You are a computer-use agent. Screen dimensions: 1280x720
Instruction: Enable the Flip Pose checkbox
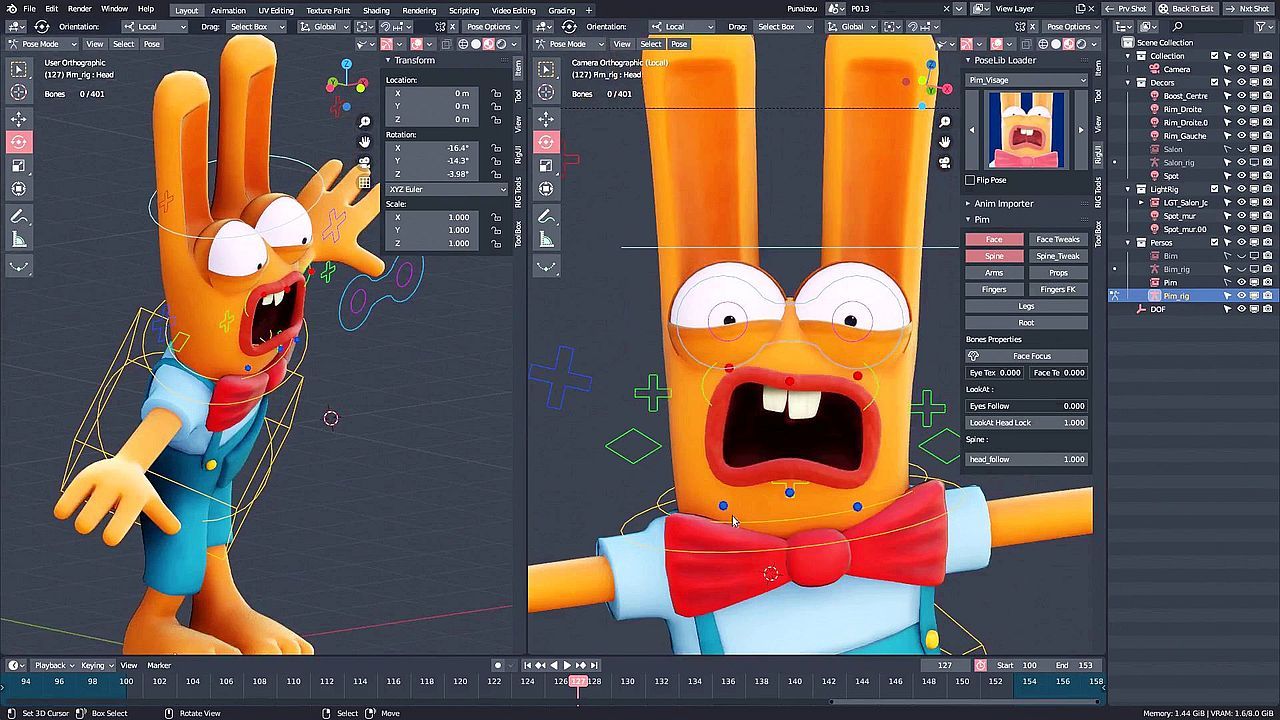970,180
